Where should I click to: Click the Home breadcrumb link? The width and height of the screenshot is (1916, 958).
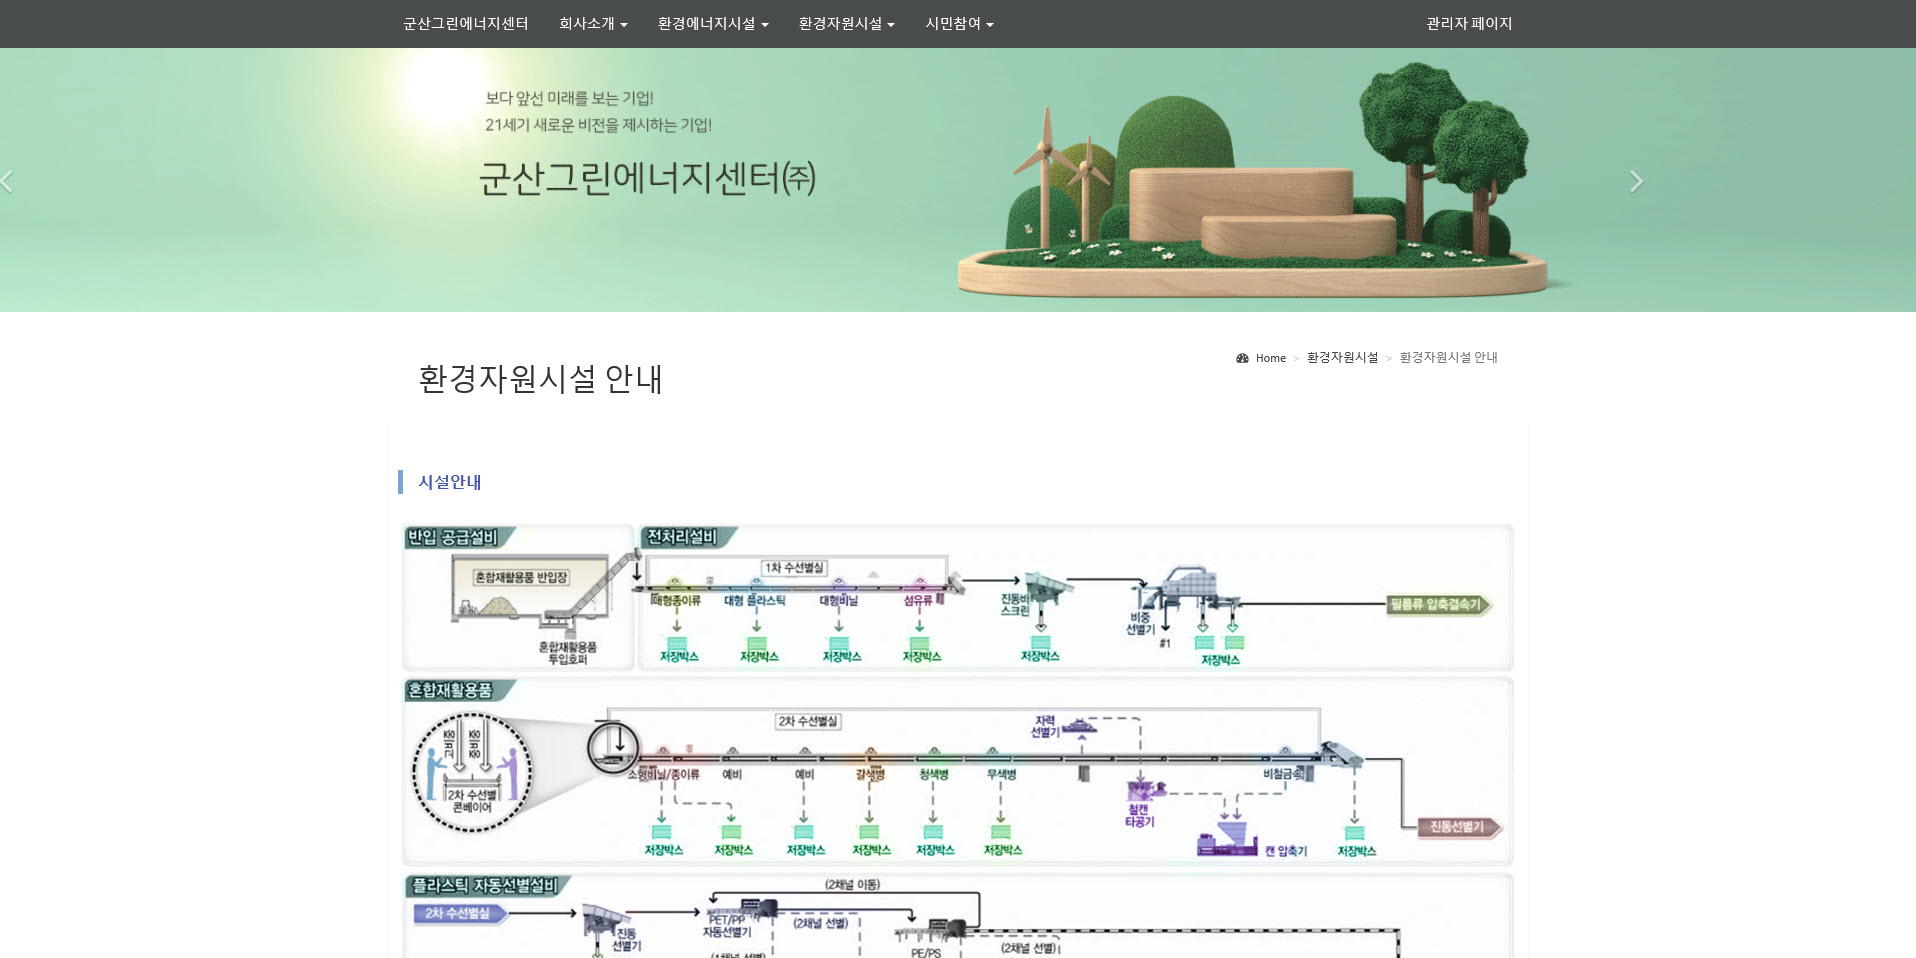1271,358
